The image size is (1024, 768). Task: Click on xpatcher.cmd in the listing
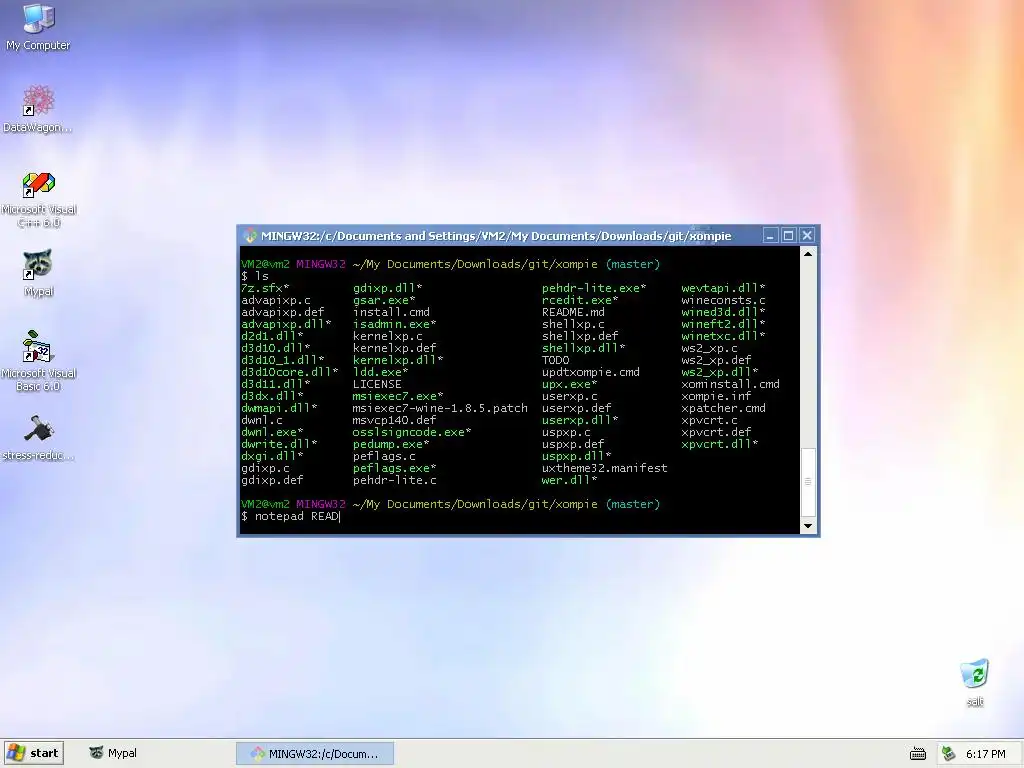(723, 408)
